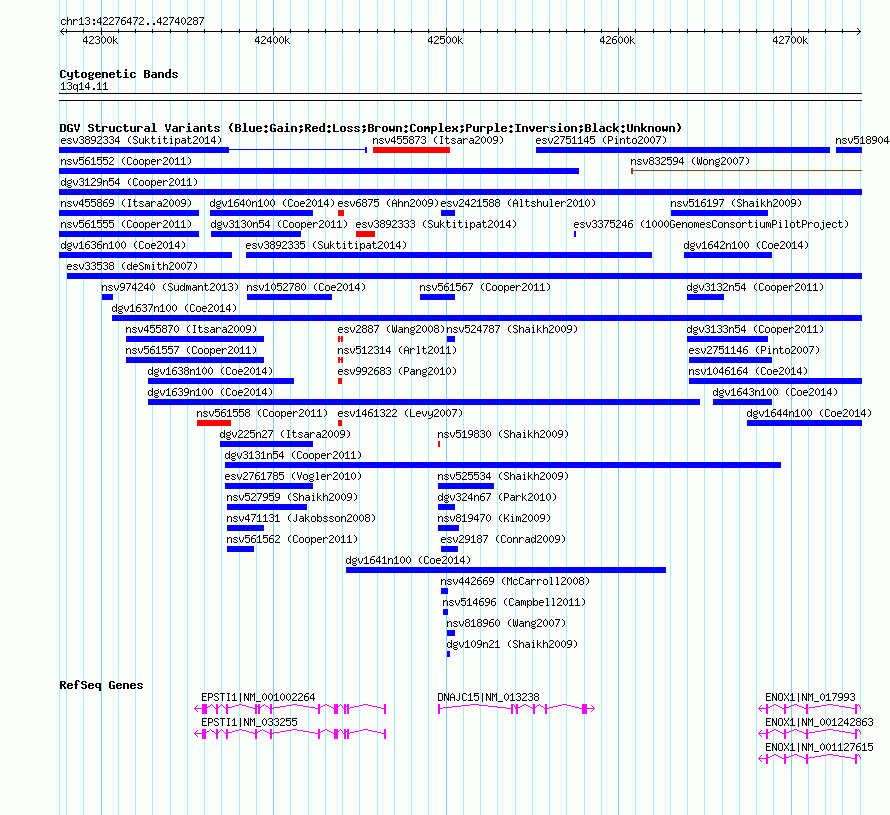Open nsv524787 (Shaikh2009) label

(x=513, y=329)
